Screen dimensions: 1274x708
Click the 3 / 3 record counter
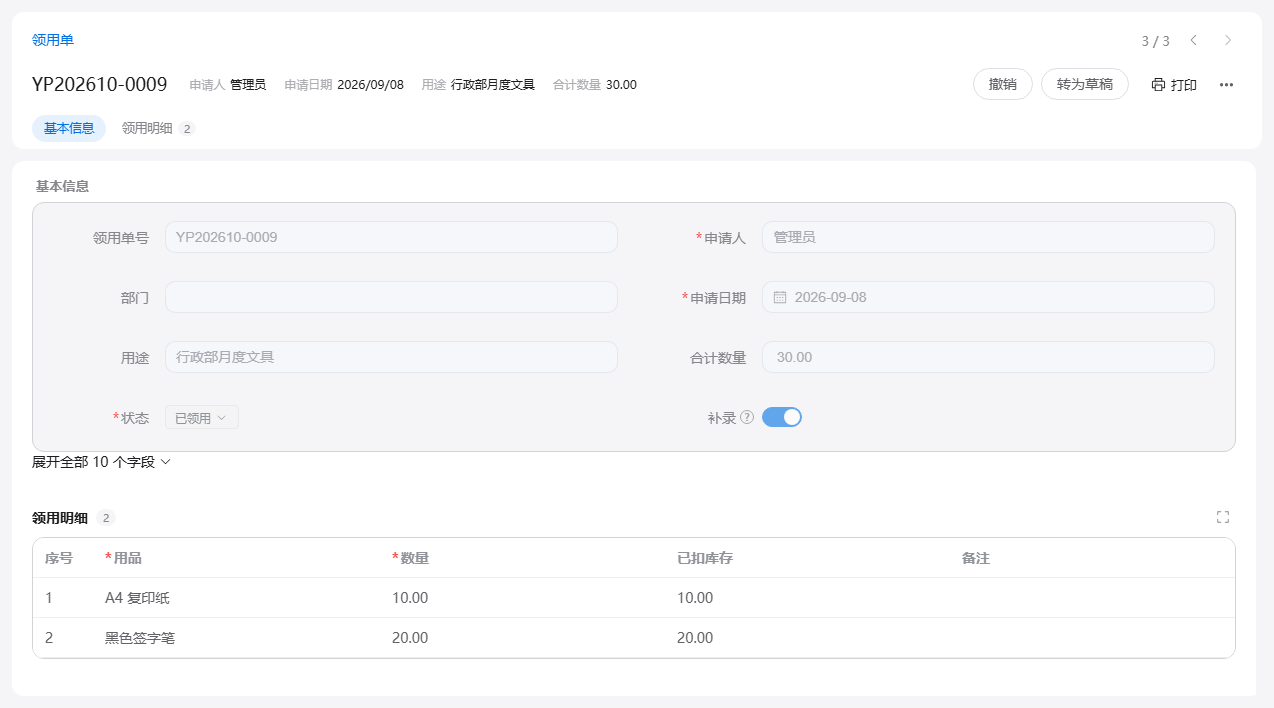[1155, 41]
